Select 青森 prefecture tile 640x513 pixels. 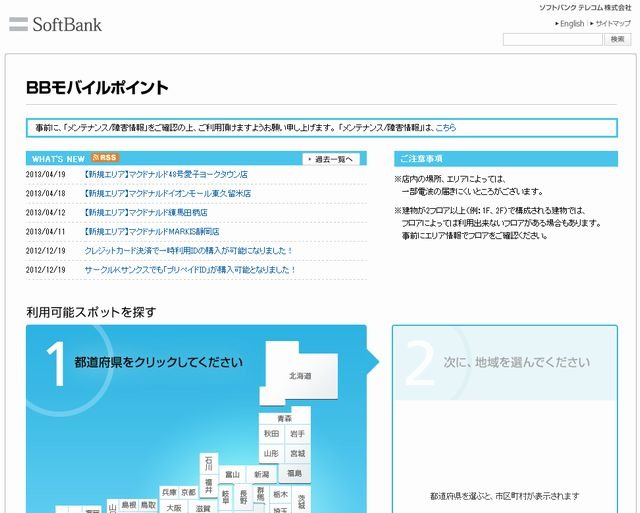coord(284,418)
